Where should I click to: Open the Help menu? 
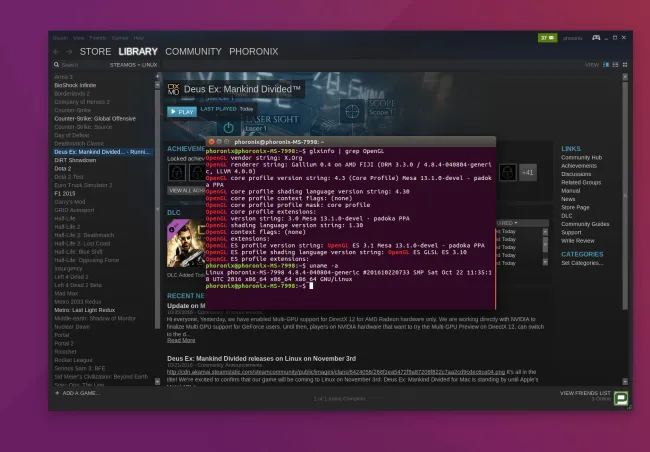pyautogui.click(x=138, y=38)
